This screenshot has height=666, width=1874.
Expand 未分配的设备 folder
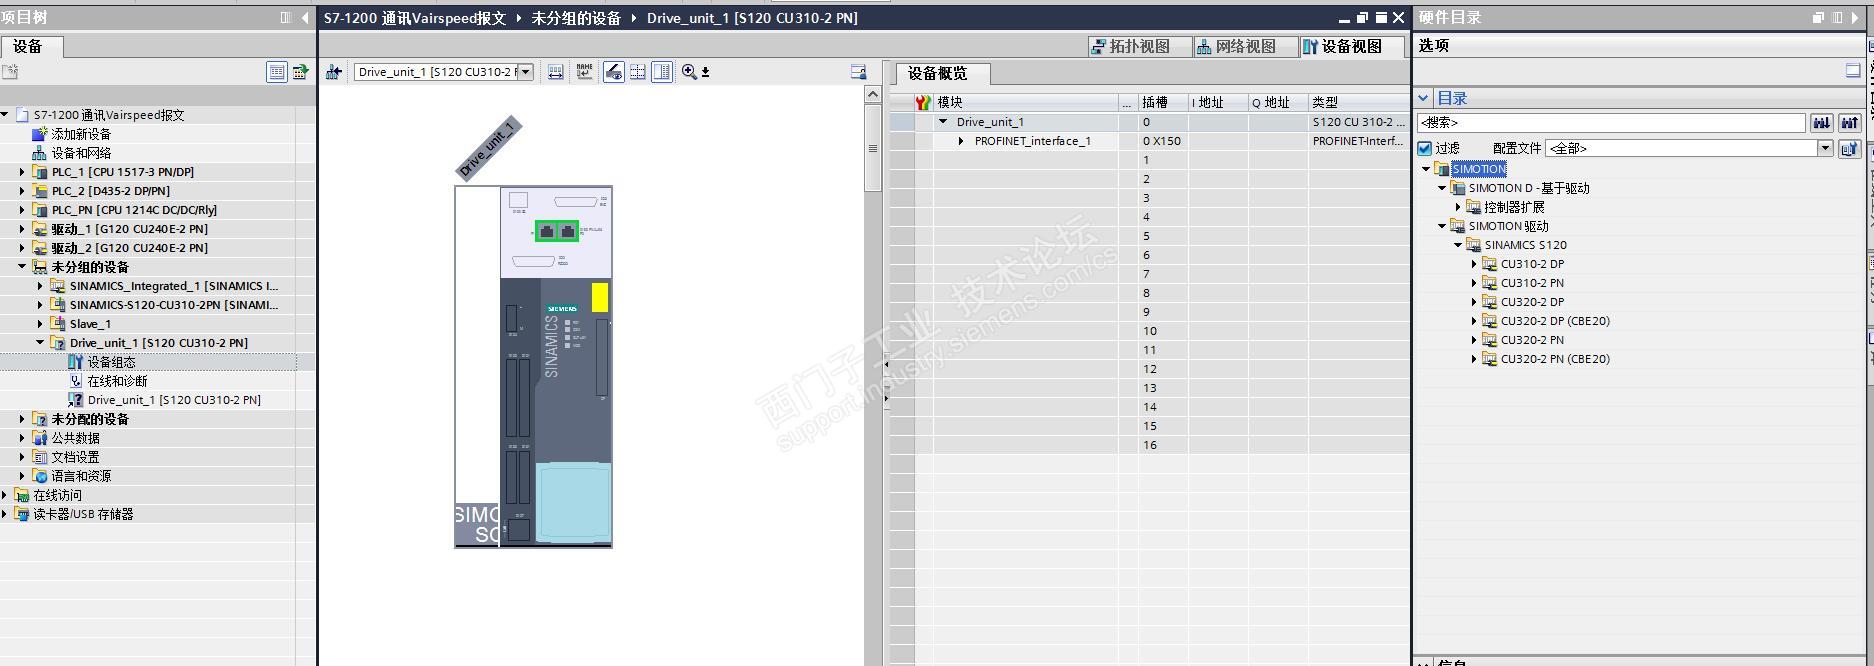pyautogui.click(x=22, y=419)
